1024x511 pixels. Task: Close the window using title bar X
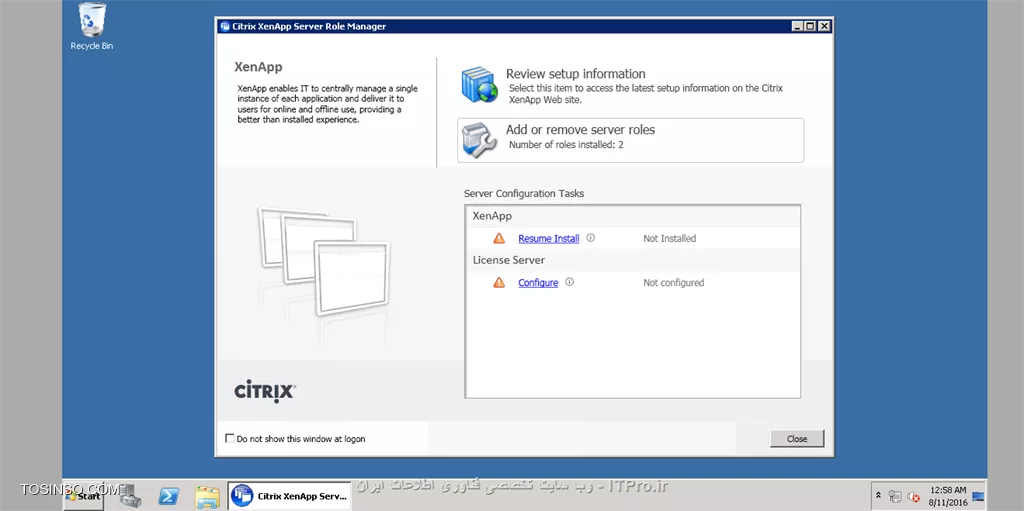(x=824, y=27)
